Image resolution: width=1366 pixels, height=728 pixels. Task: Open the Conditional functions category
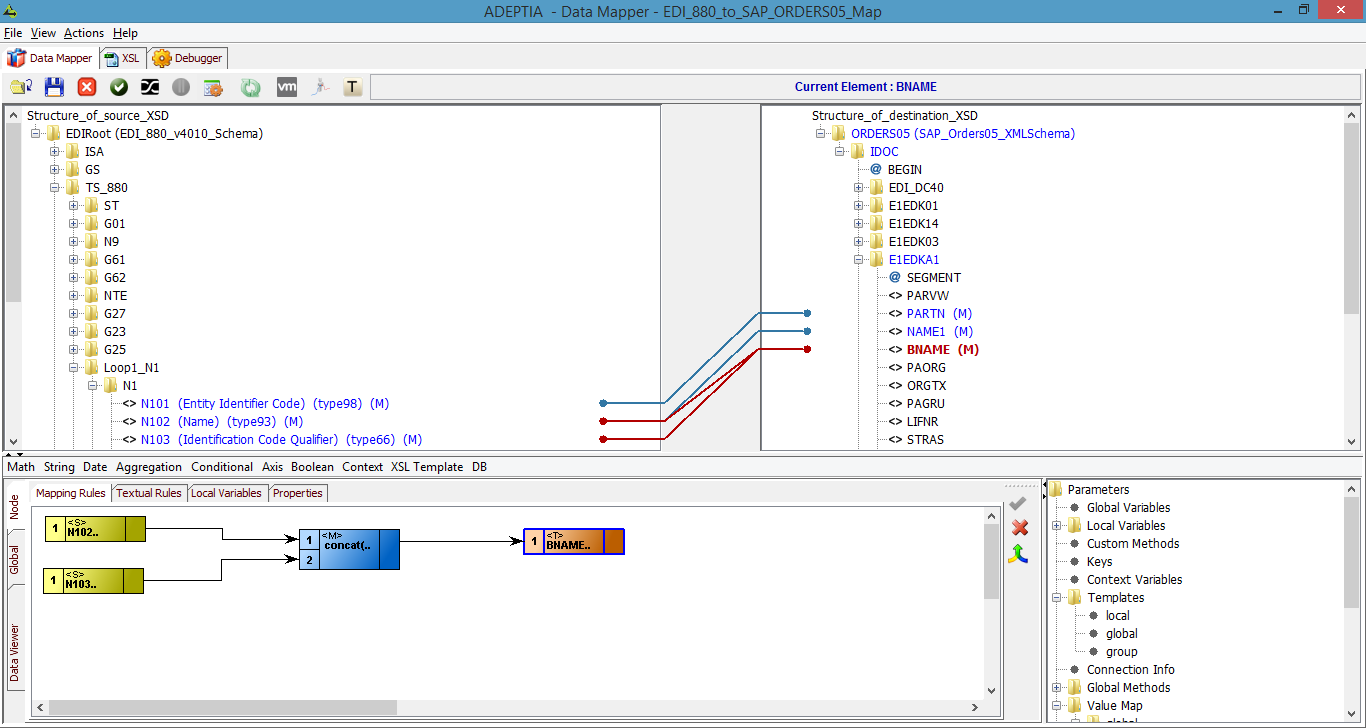click(x=221, y=467)
